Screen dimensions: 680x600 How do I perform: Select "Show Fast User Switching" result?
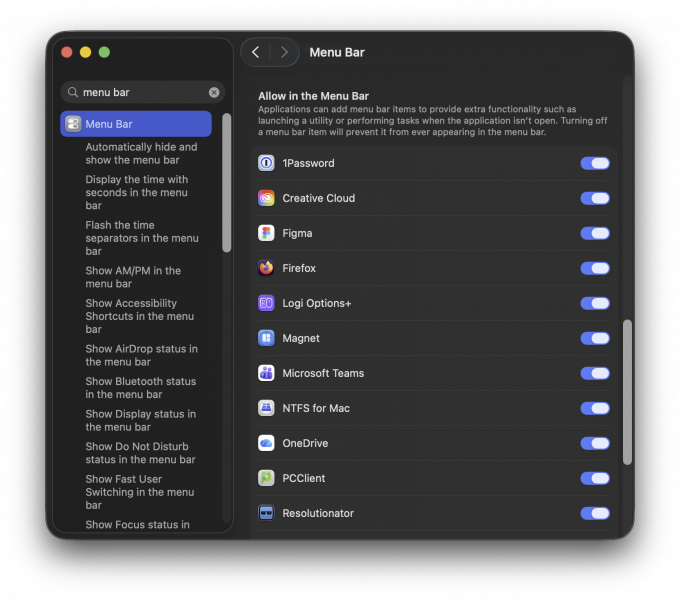tap(140, 492)
